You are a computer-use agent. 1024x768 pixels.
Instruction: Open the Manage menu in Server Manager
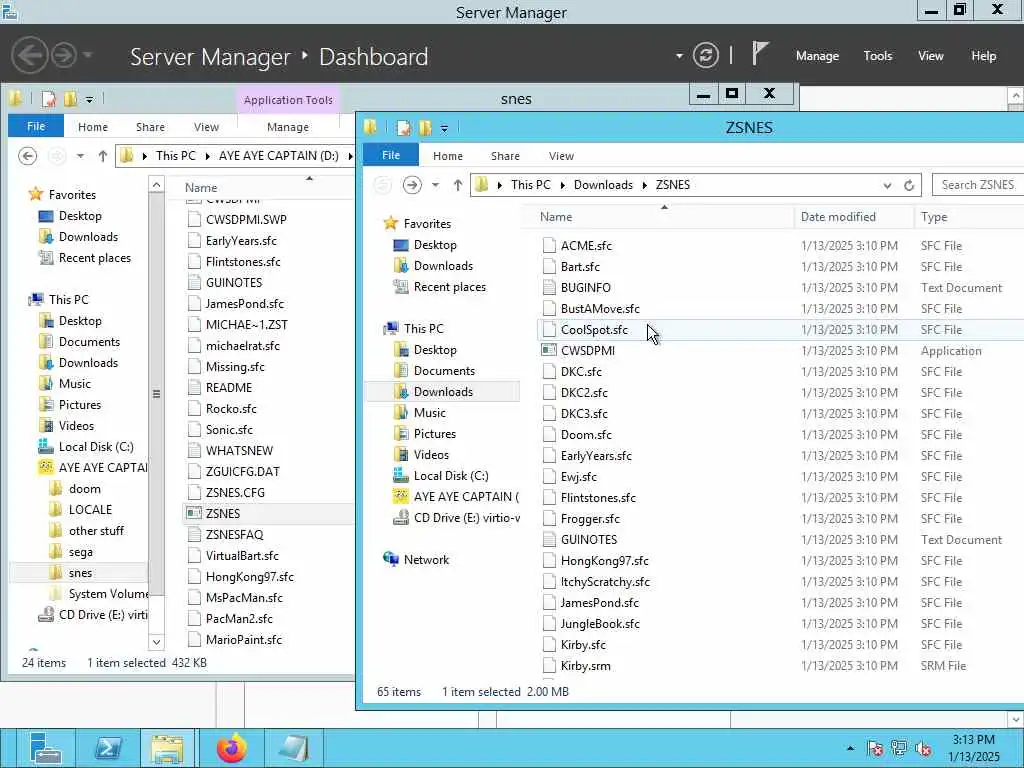pos(817,56)
